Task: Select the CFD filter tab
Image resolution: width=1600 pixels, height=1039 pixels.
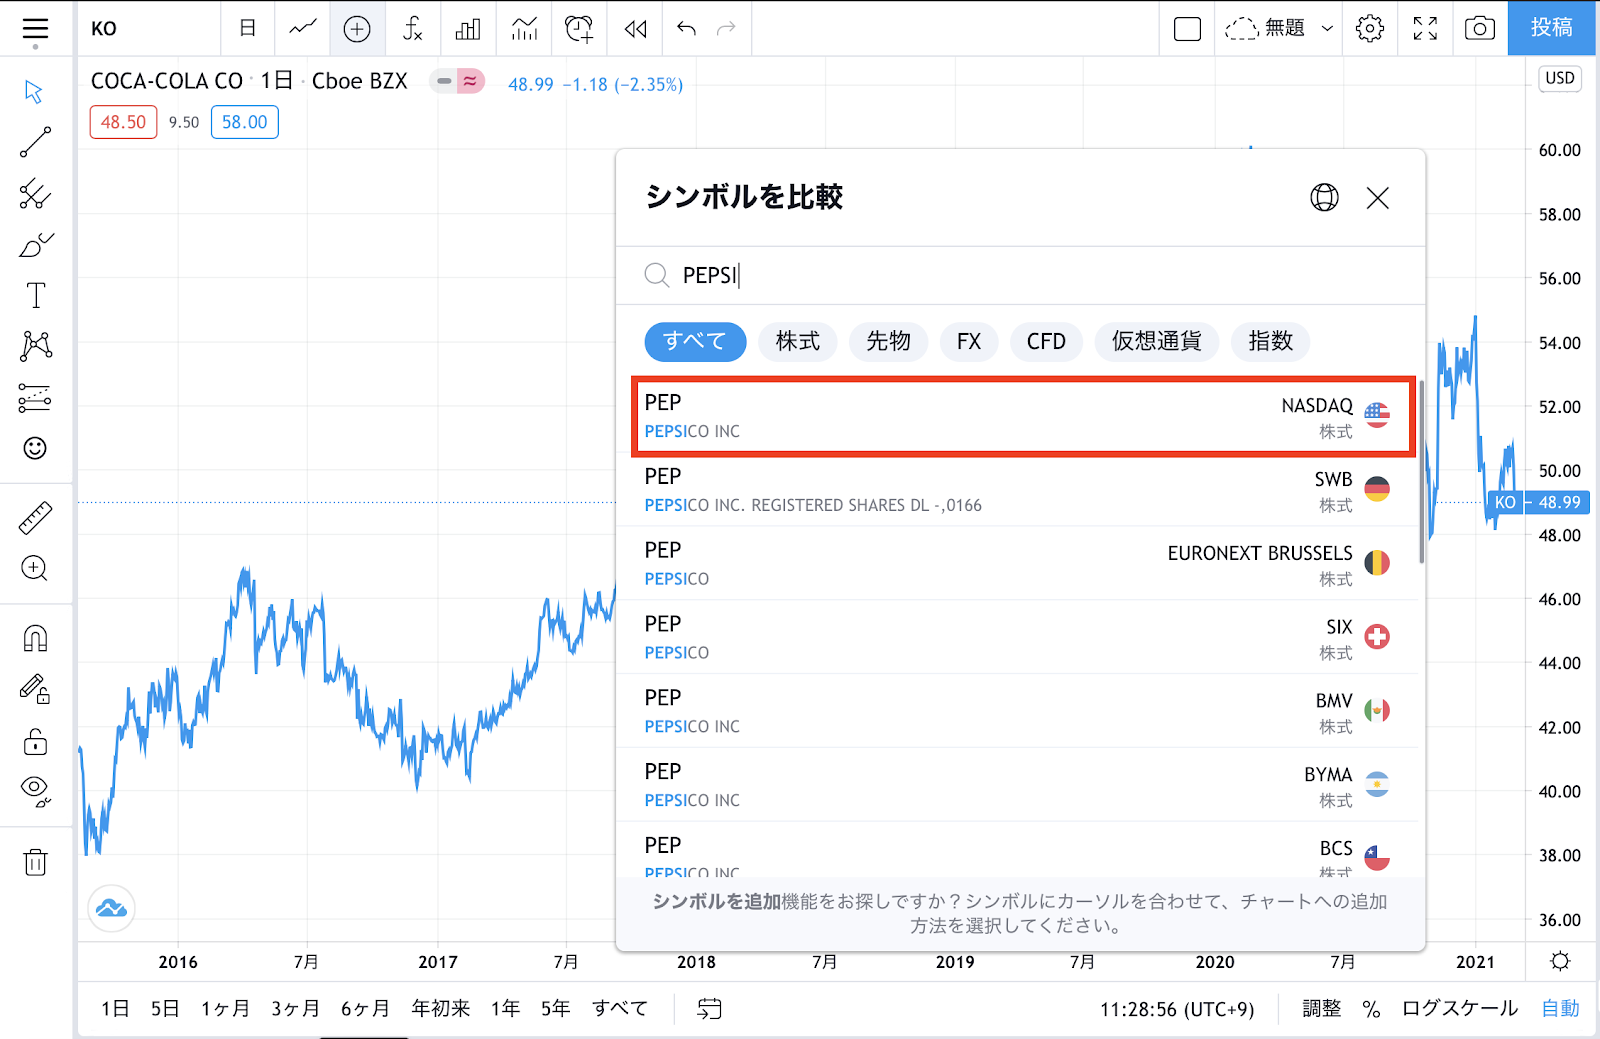Action: pos(1046,341)
